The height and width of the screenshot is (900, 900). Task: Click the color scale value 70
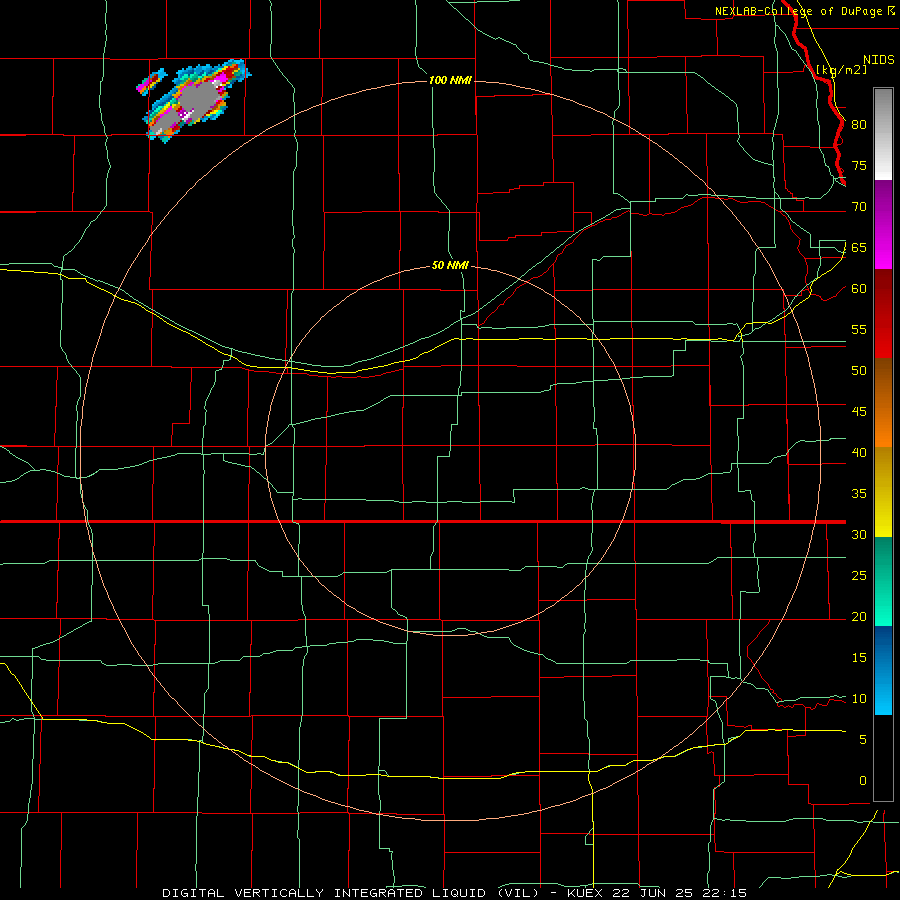point(859,207)
